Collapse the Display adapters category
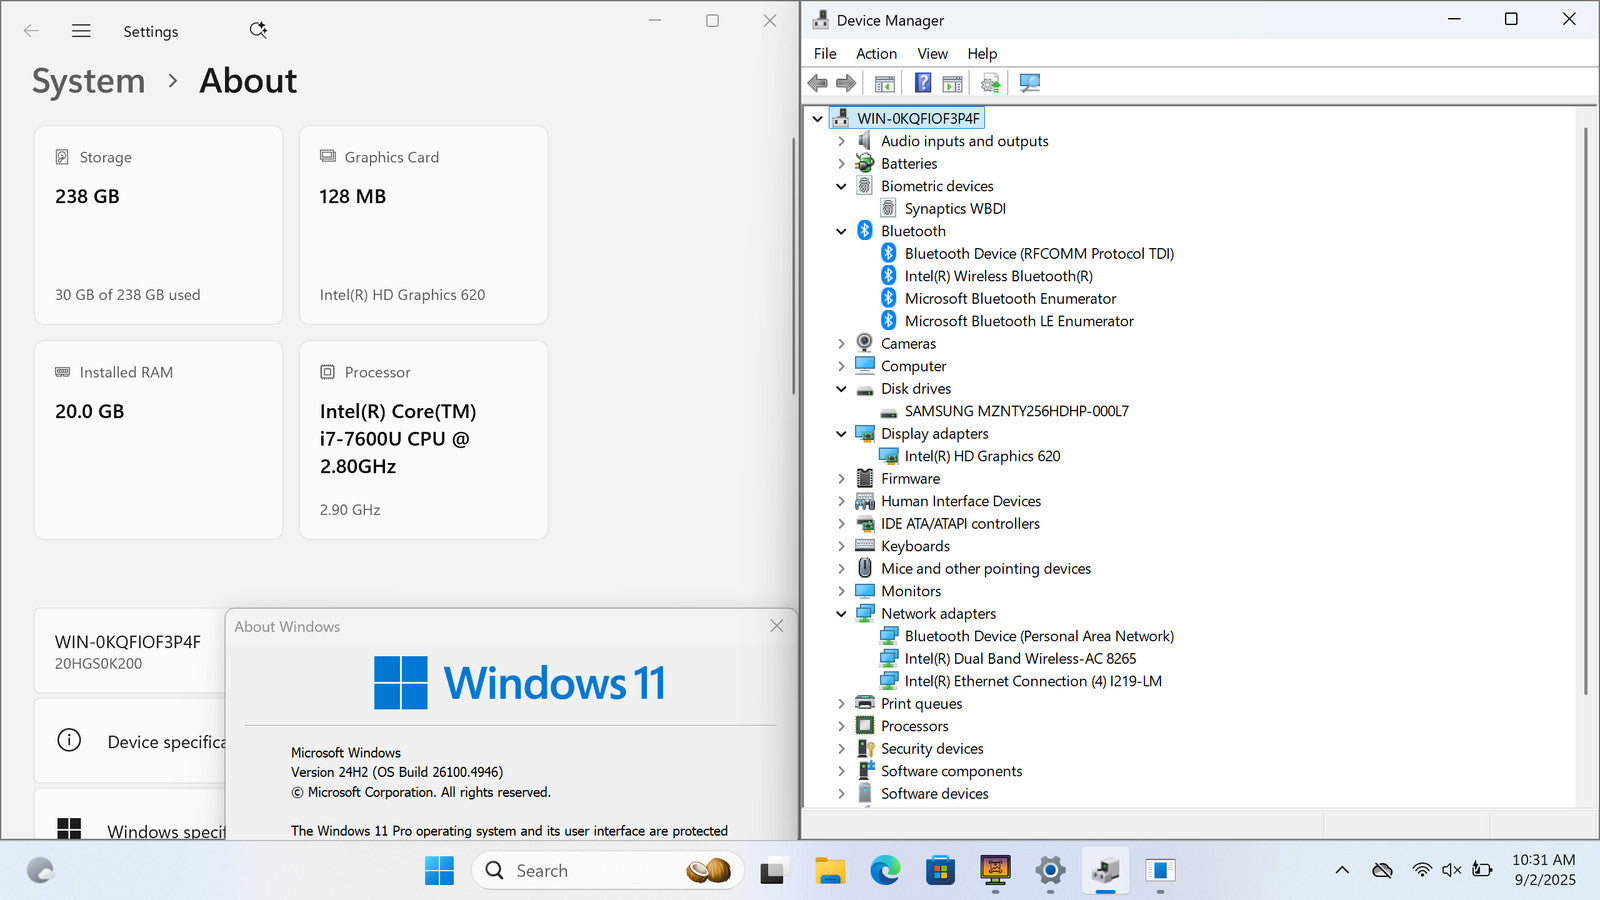Image resolution: width=1600 pixels, height=900 pixels. point(841,434)
